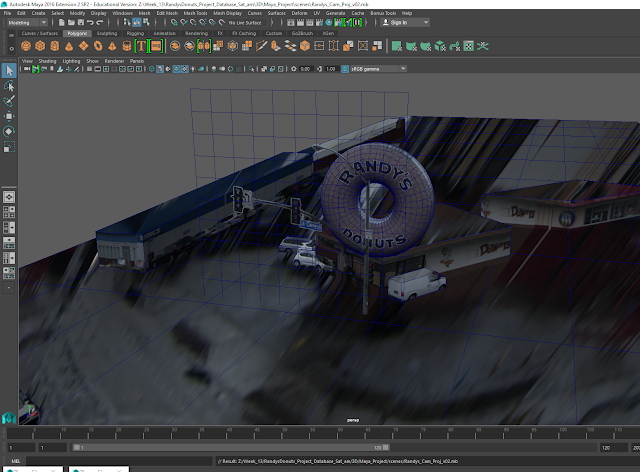Expand the panel layout arrow below layouts

(9, 288)
